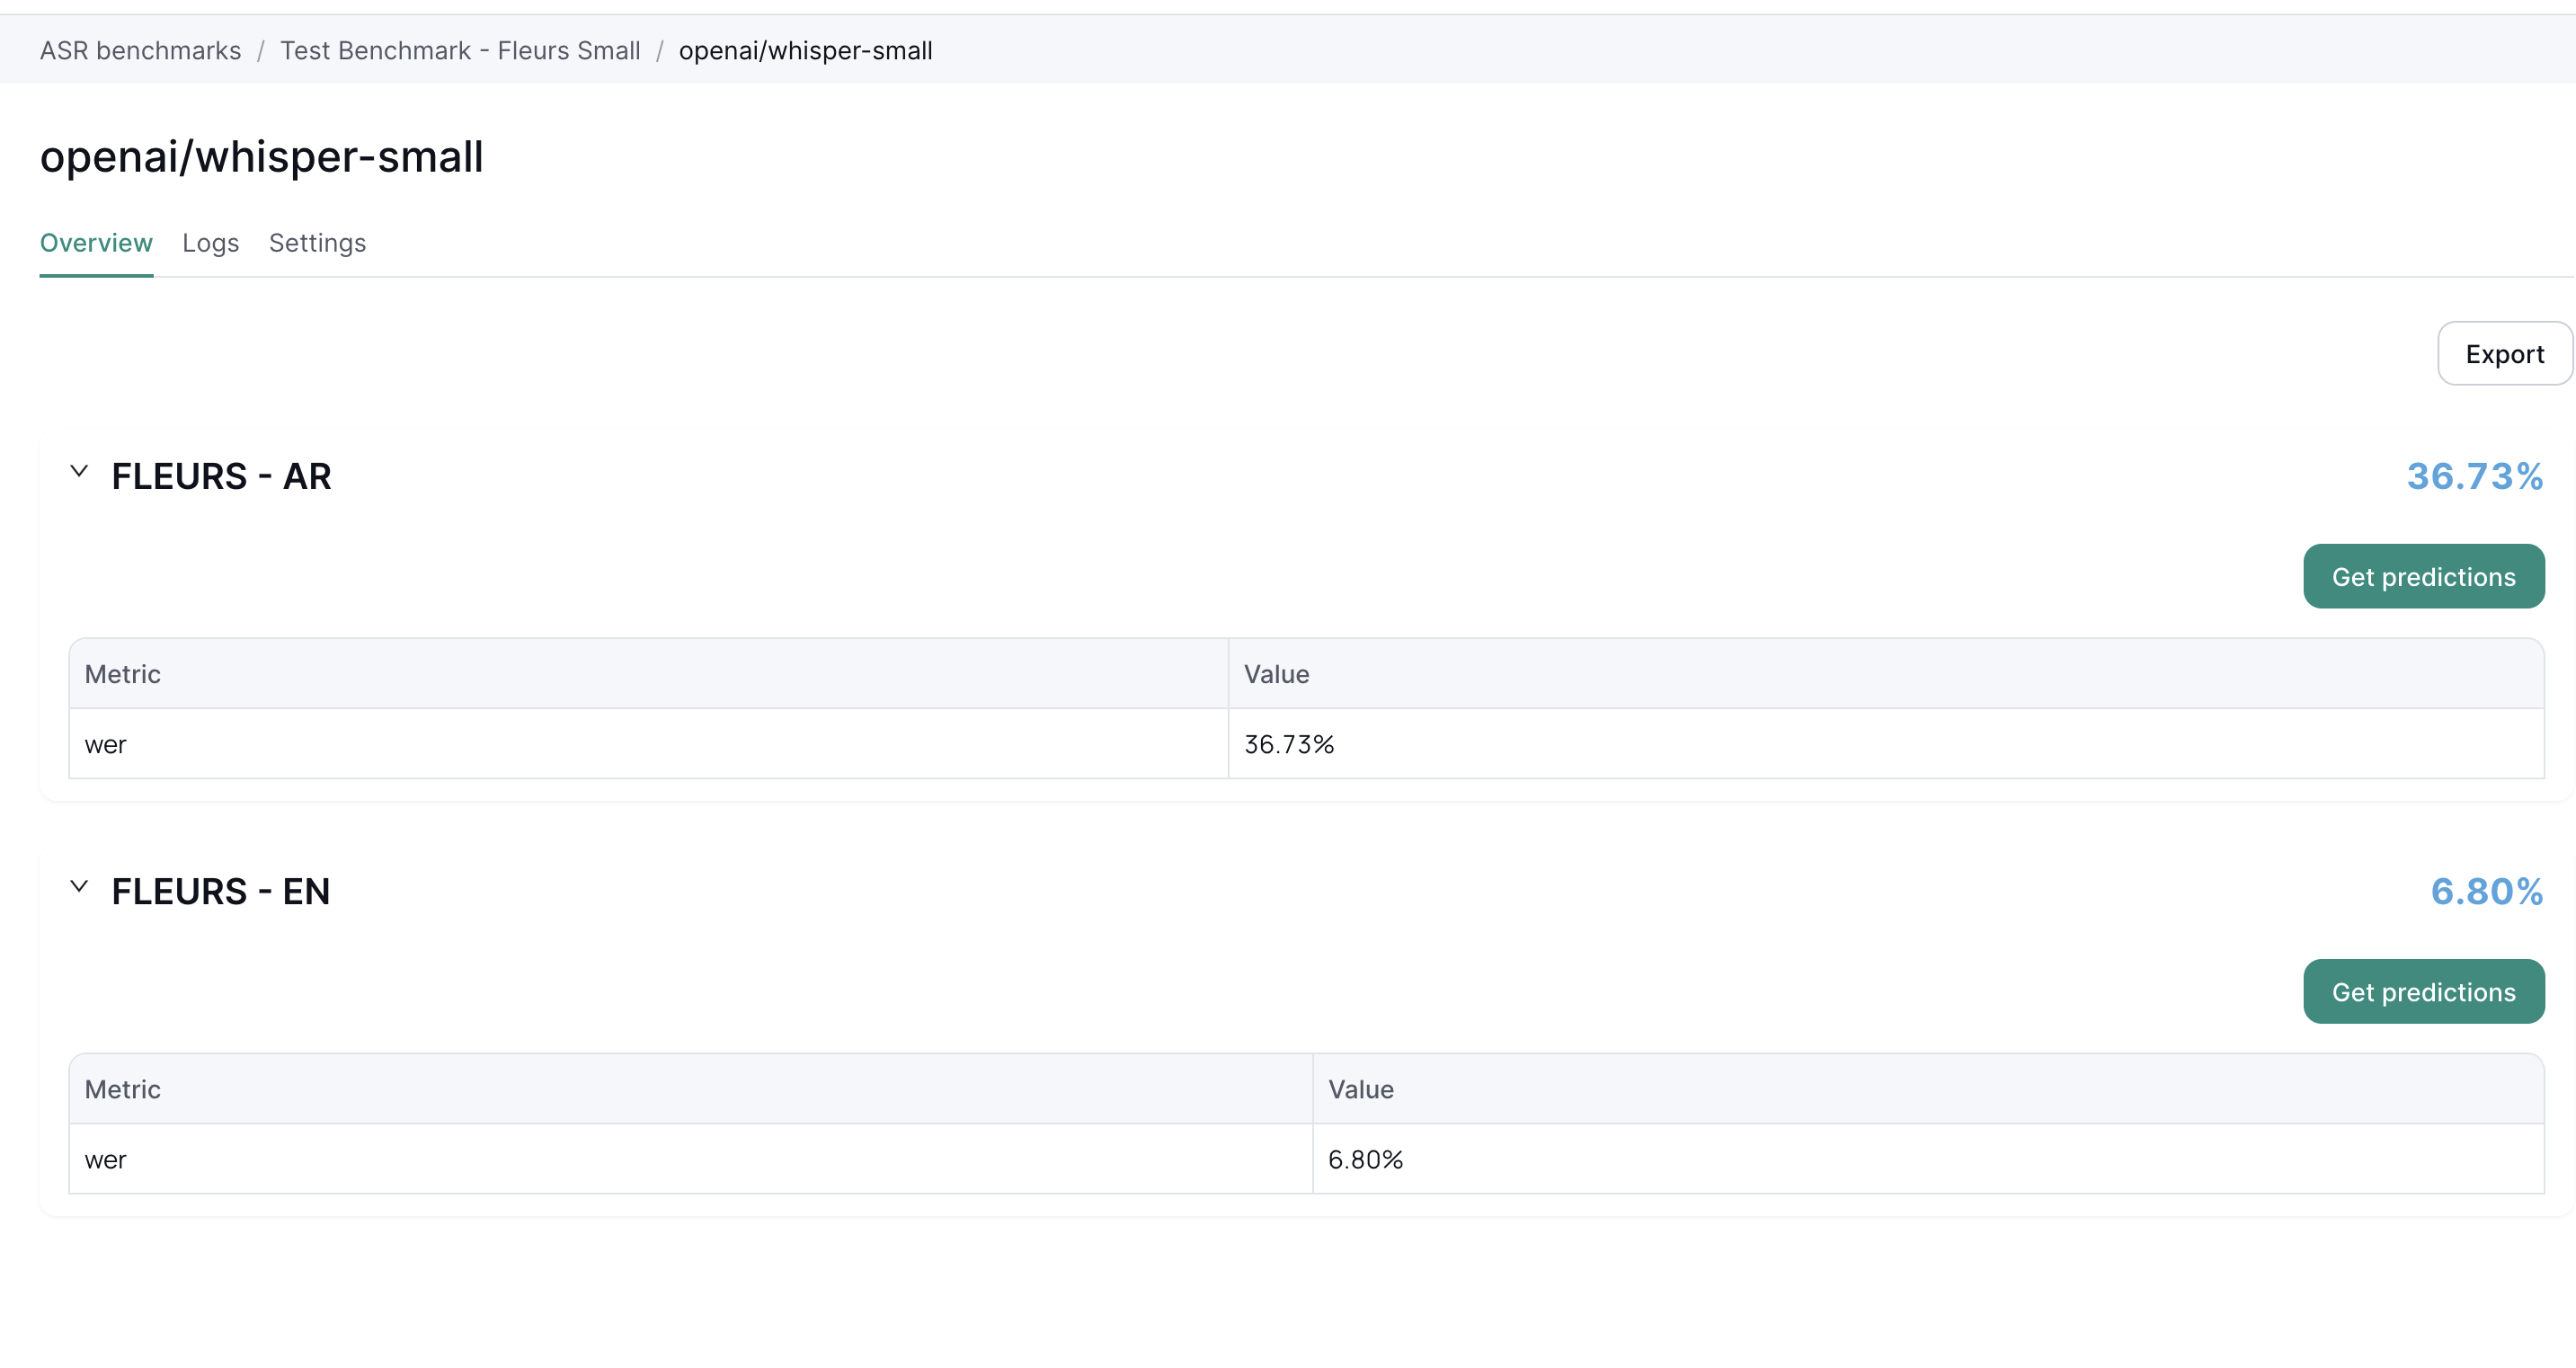Viewport: 2576px width, 1368px height.
Task: Switch to the Logs tab
Action: 210,243
